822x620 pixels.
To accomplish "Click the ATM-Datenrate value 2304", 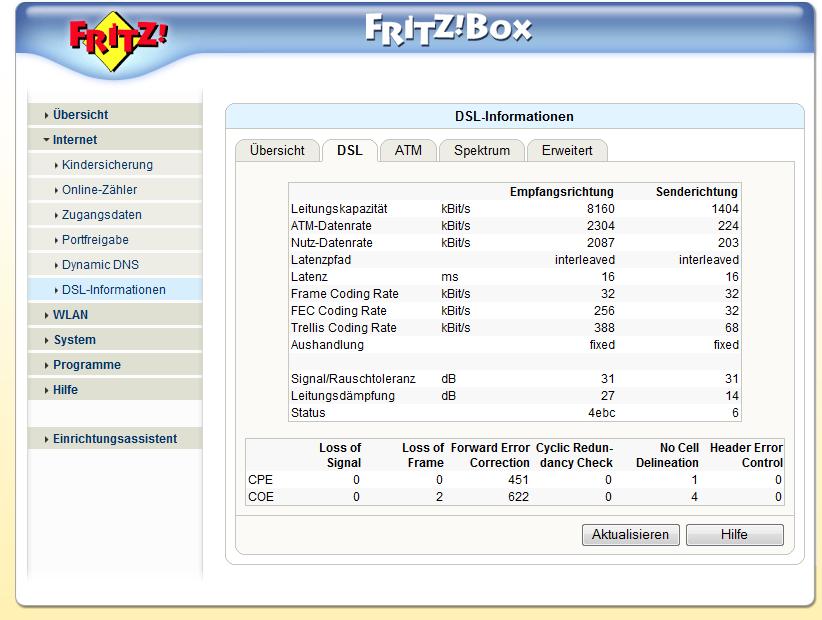I will point(601,226).
